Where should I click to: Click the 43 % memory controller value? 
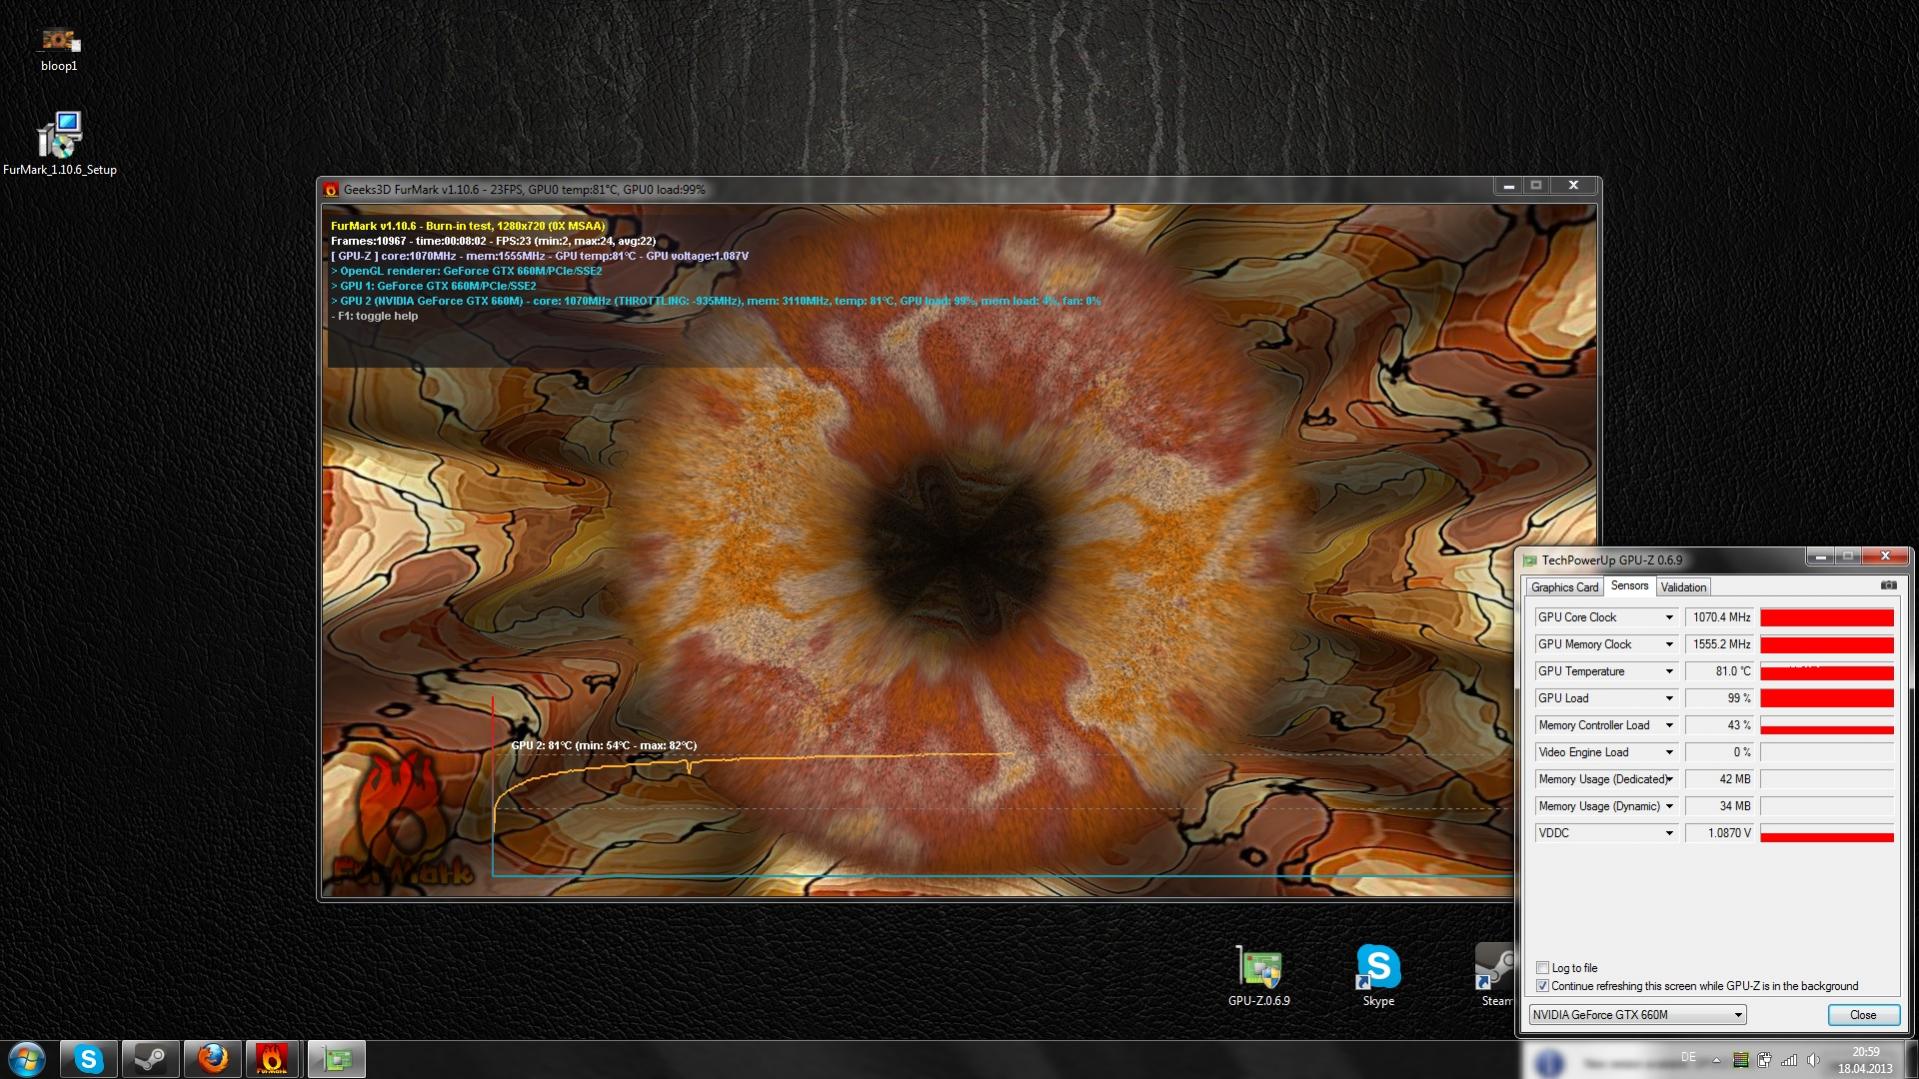coord(1721,726)
